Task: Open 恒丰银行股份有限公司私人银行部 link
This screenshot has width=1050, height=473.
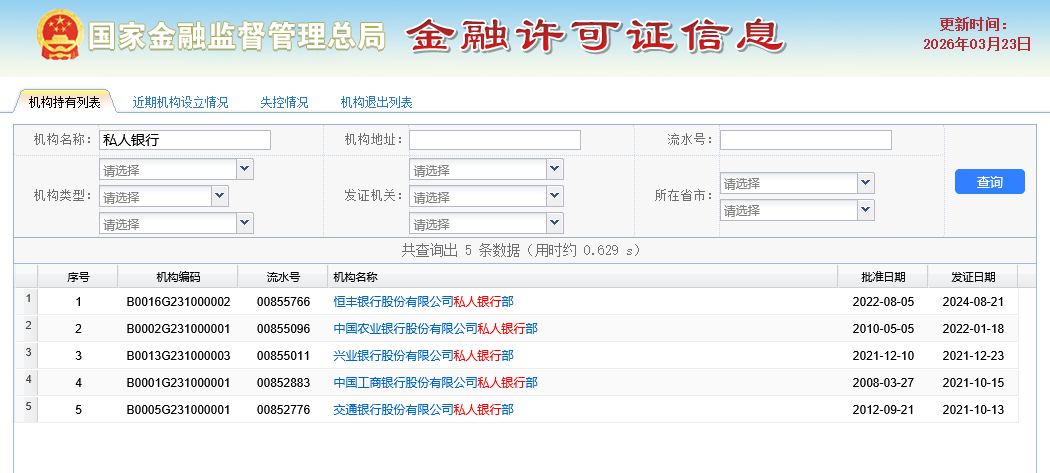Action: 423,301
